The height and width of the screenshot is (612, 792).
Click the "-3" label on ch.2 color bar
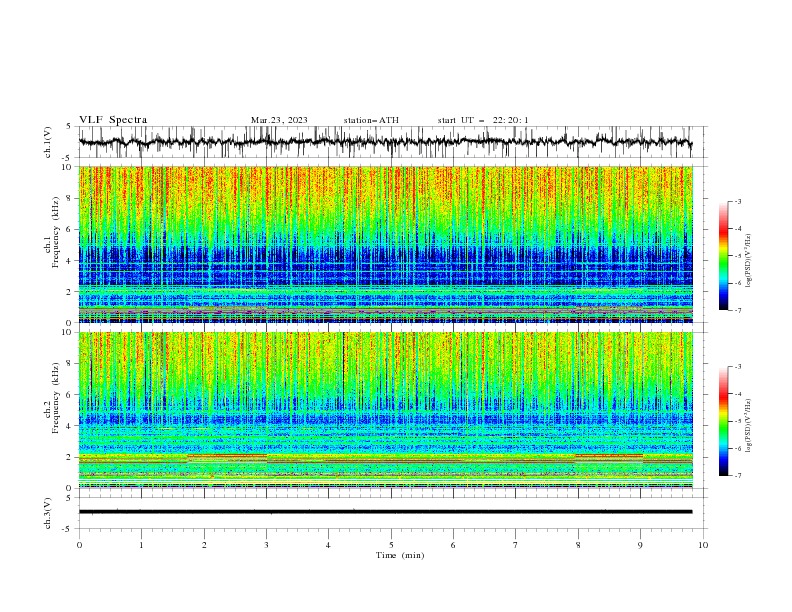(738, 367)
